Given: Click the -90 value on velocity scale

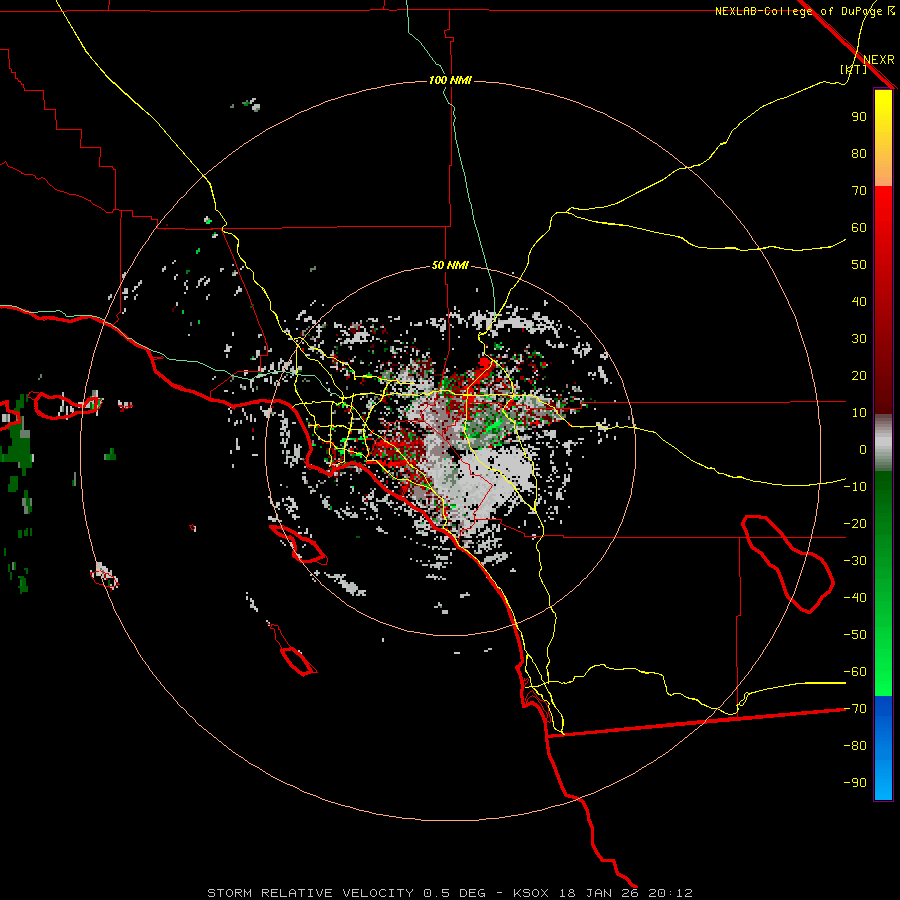Looking at the screenshot, I should [x=855, y=783].
